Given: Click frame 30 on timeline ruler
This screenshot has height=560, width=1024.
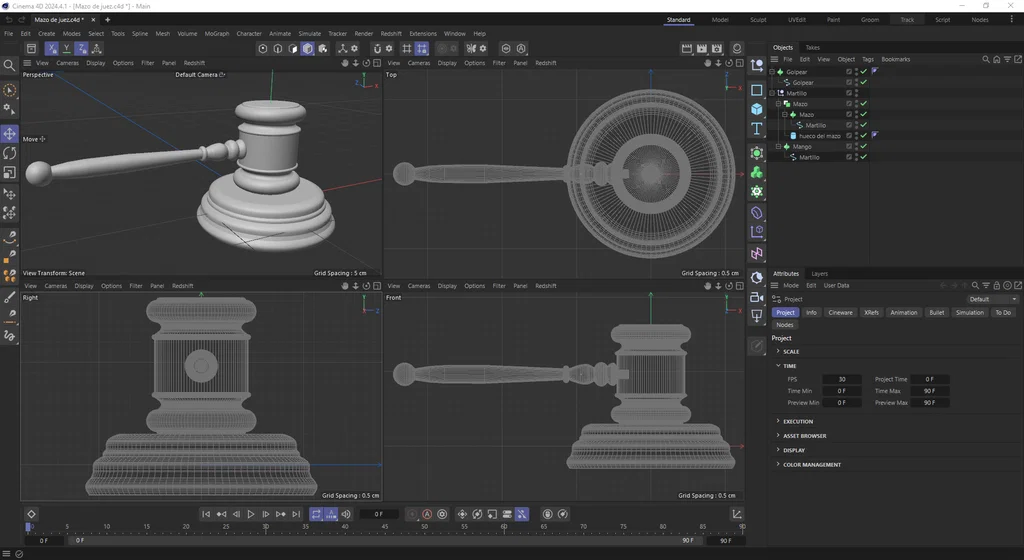Looking at the screenshot, I should [265, 526].
